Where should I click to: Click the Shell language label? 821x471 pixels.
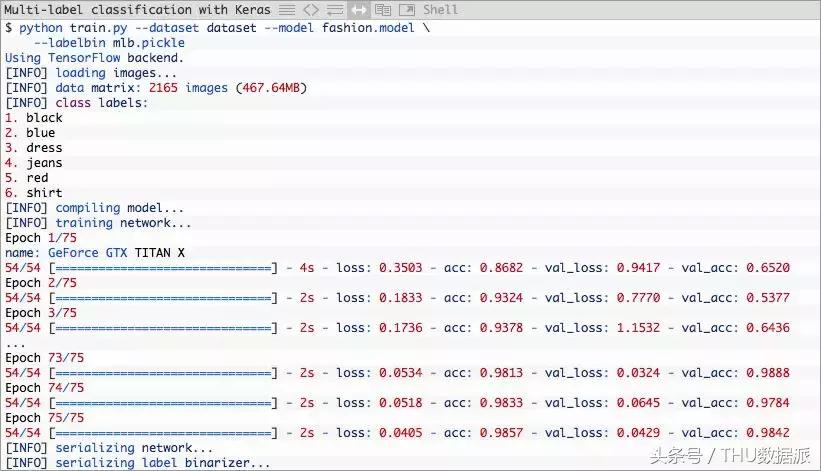[439, 9]
